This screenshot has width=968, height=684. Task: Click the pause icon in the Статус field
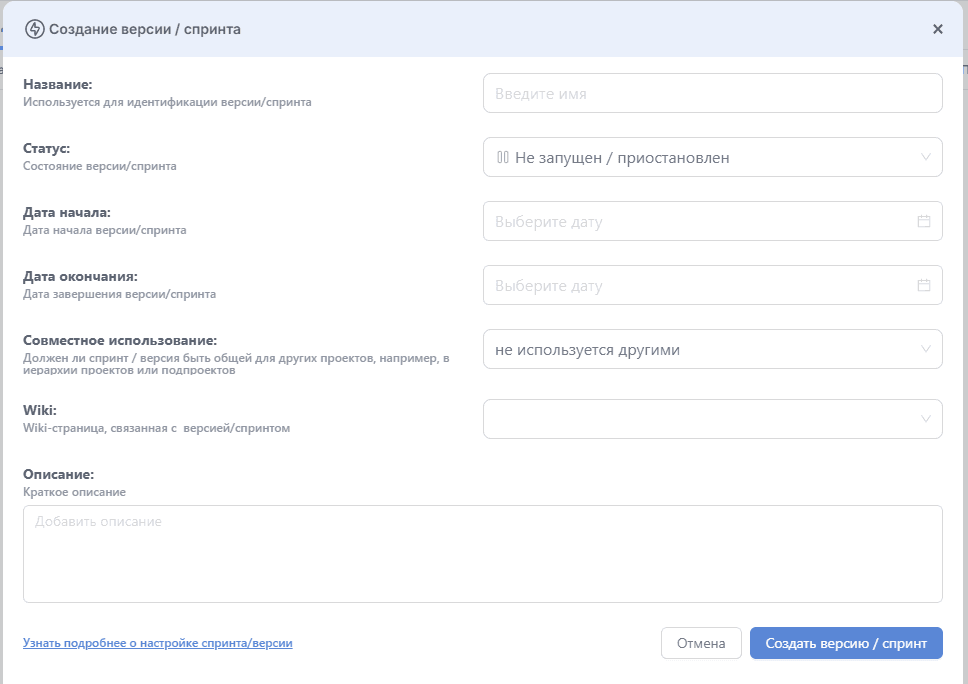[x=503, y=157]
